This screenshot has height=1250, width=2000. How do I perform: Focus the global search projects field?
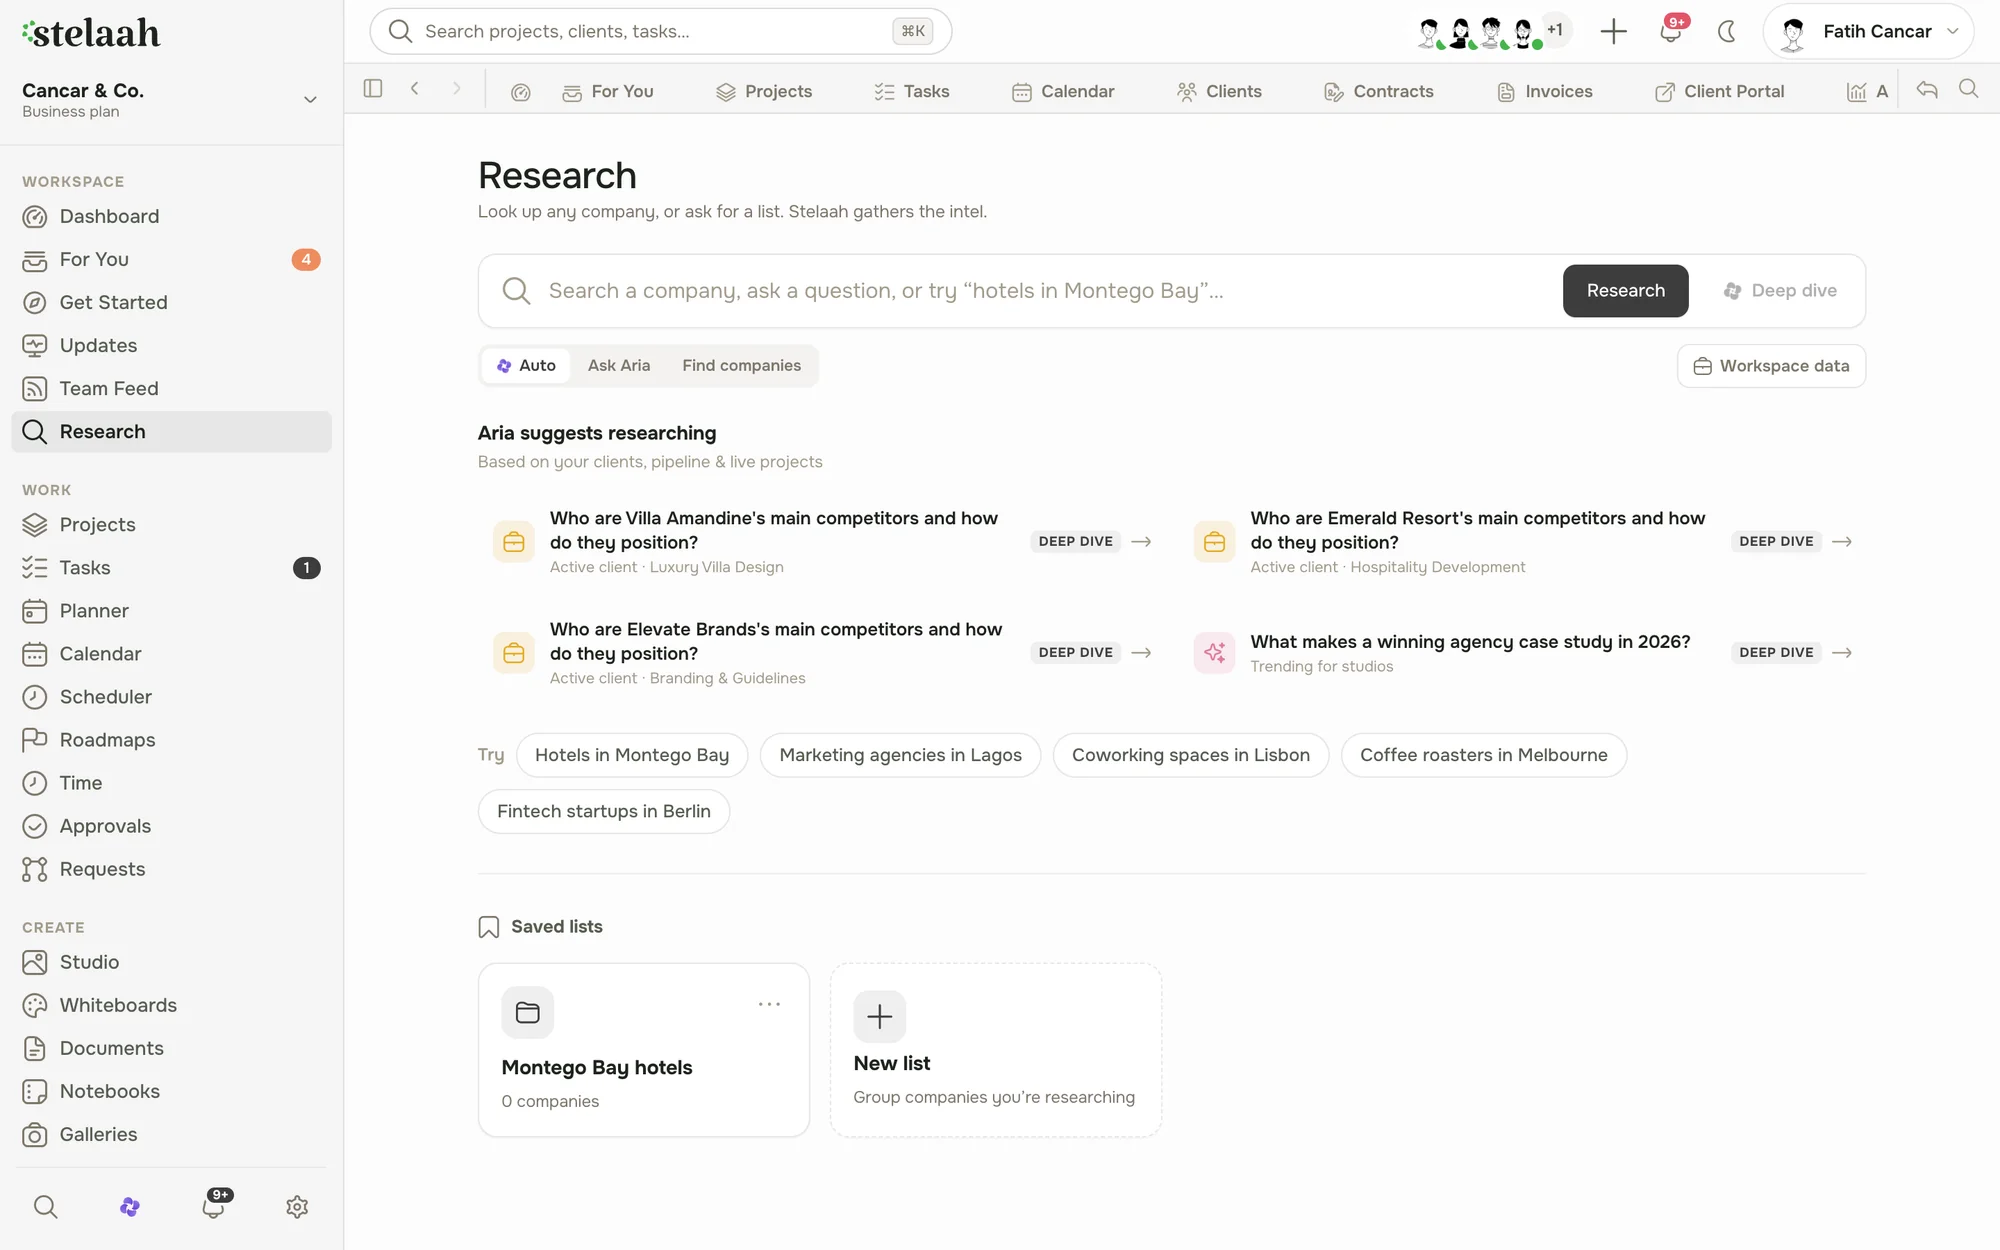pos(660,31)
